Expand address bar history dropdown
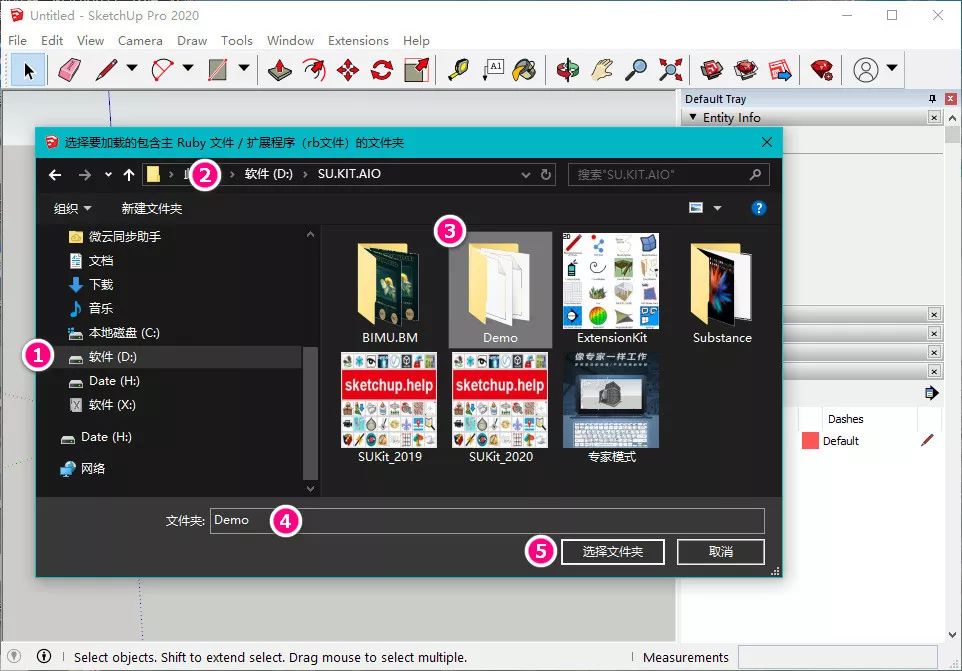Screen dimensions: 962x671 click(x=526, y=175)
